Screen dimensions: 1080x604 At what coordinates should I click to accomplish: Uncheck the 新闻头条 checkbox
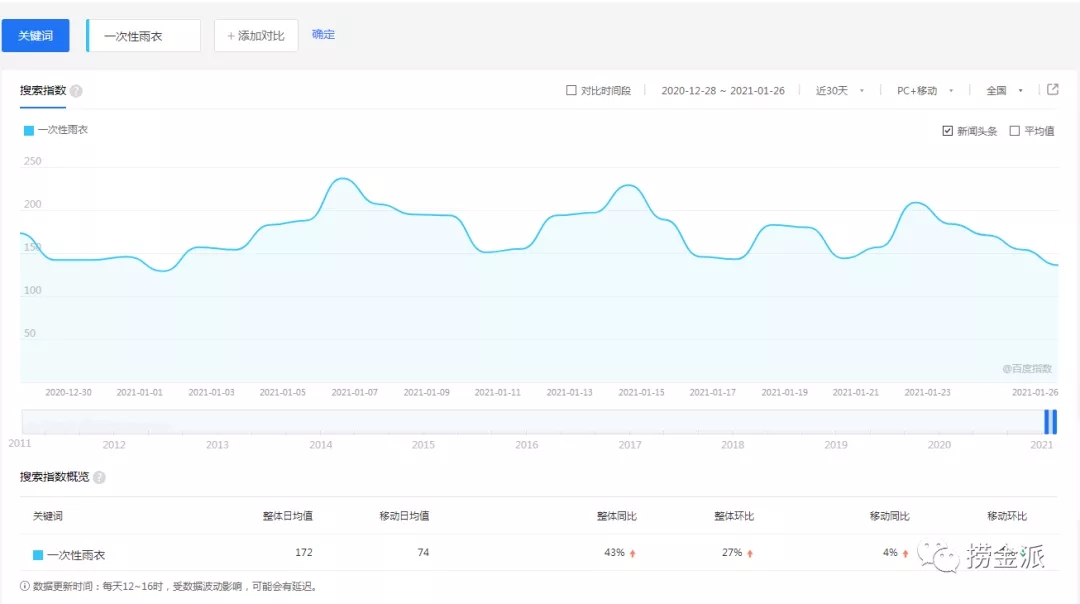point(947,131)
